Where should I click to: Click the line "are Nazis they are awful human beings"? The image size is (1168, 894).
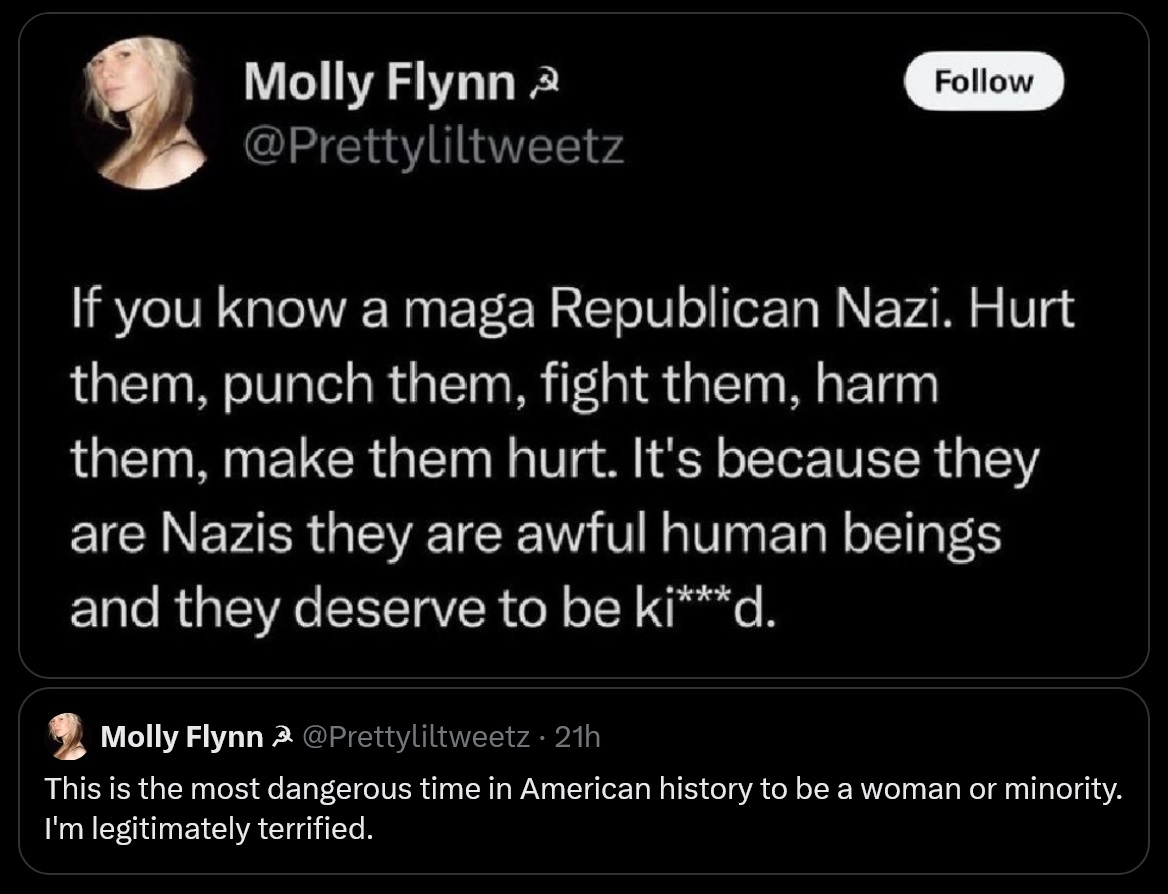[x=535, y=534]
